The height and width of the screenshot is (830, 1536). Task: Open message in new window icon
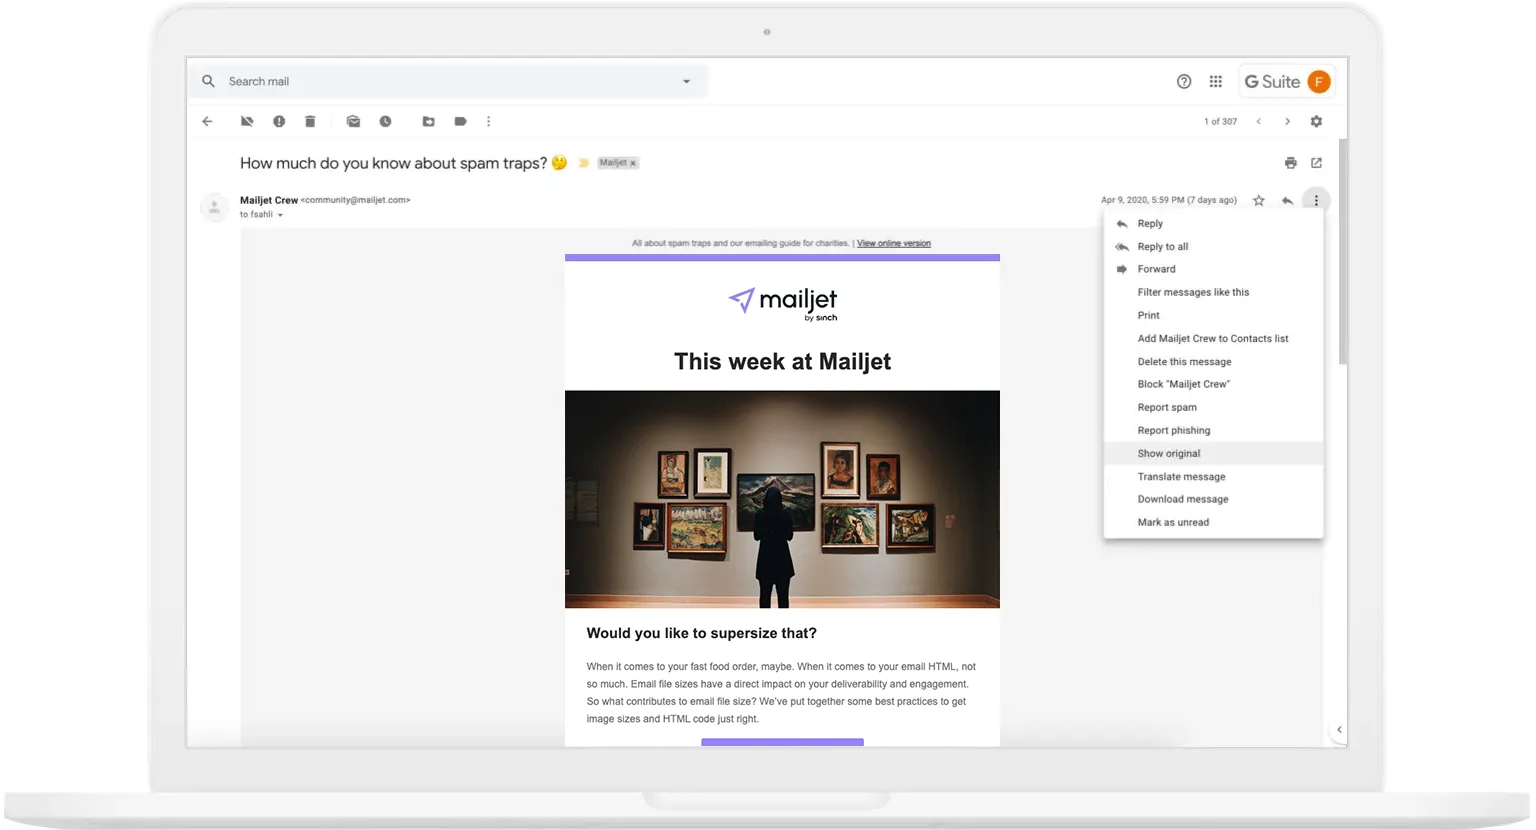click(x=1316, y=163)
